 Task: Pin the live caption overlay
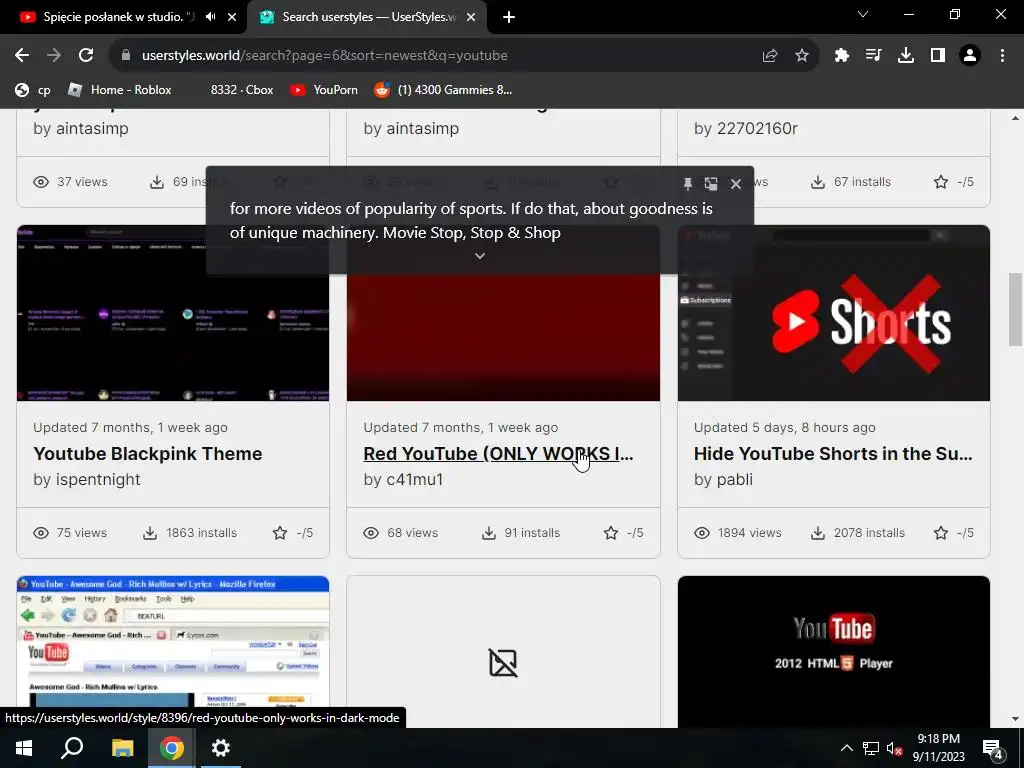coord(688,184)
